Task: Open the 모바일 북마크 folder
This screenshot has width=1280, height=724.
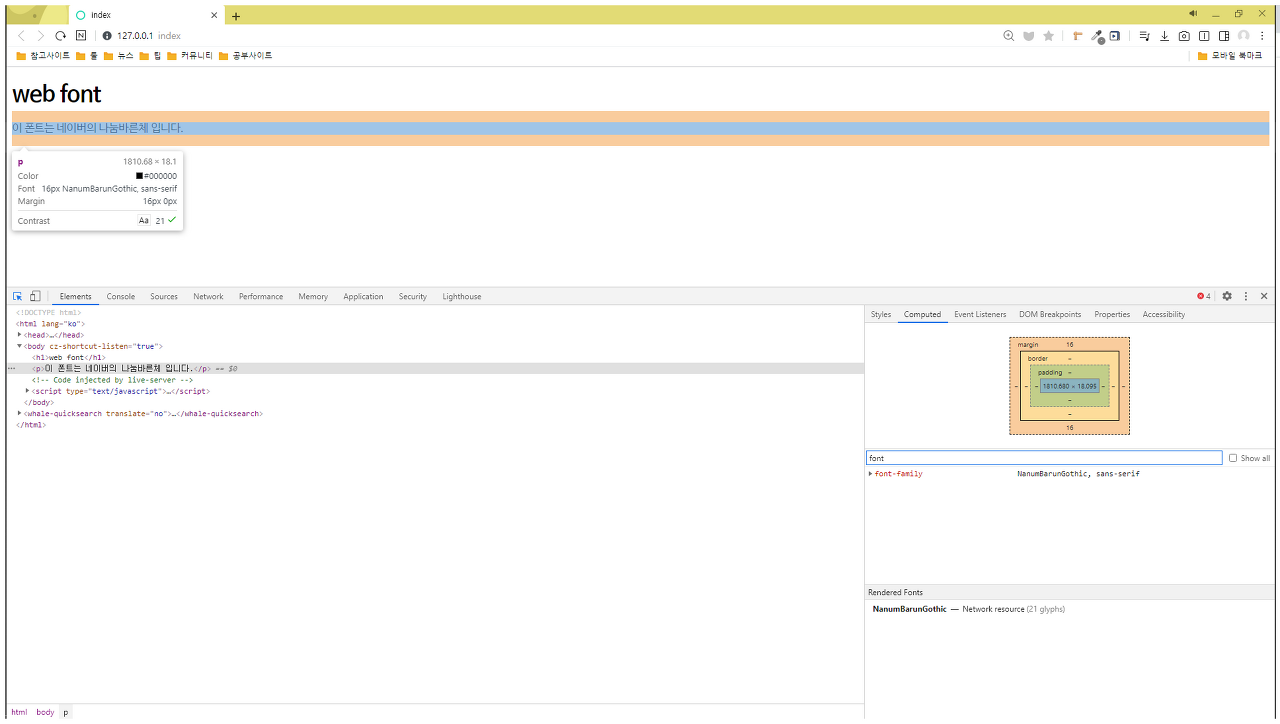Action: 1230,56
